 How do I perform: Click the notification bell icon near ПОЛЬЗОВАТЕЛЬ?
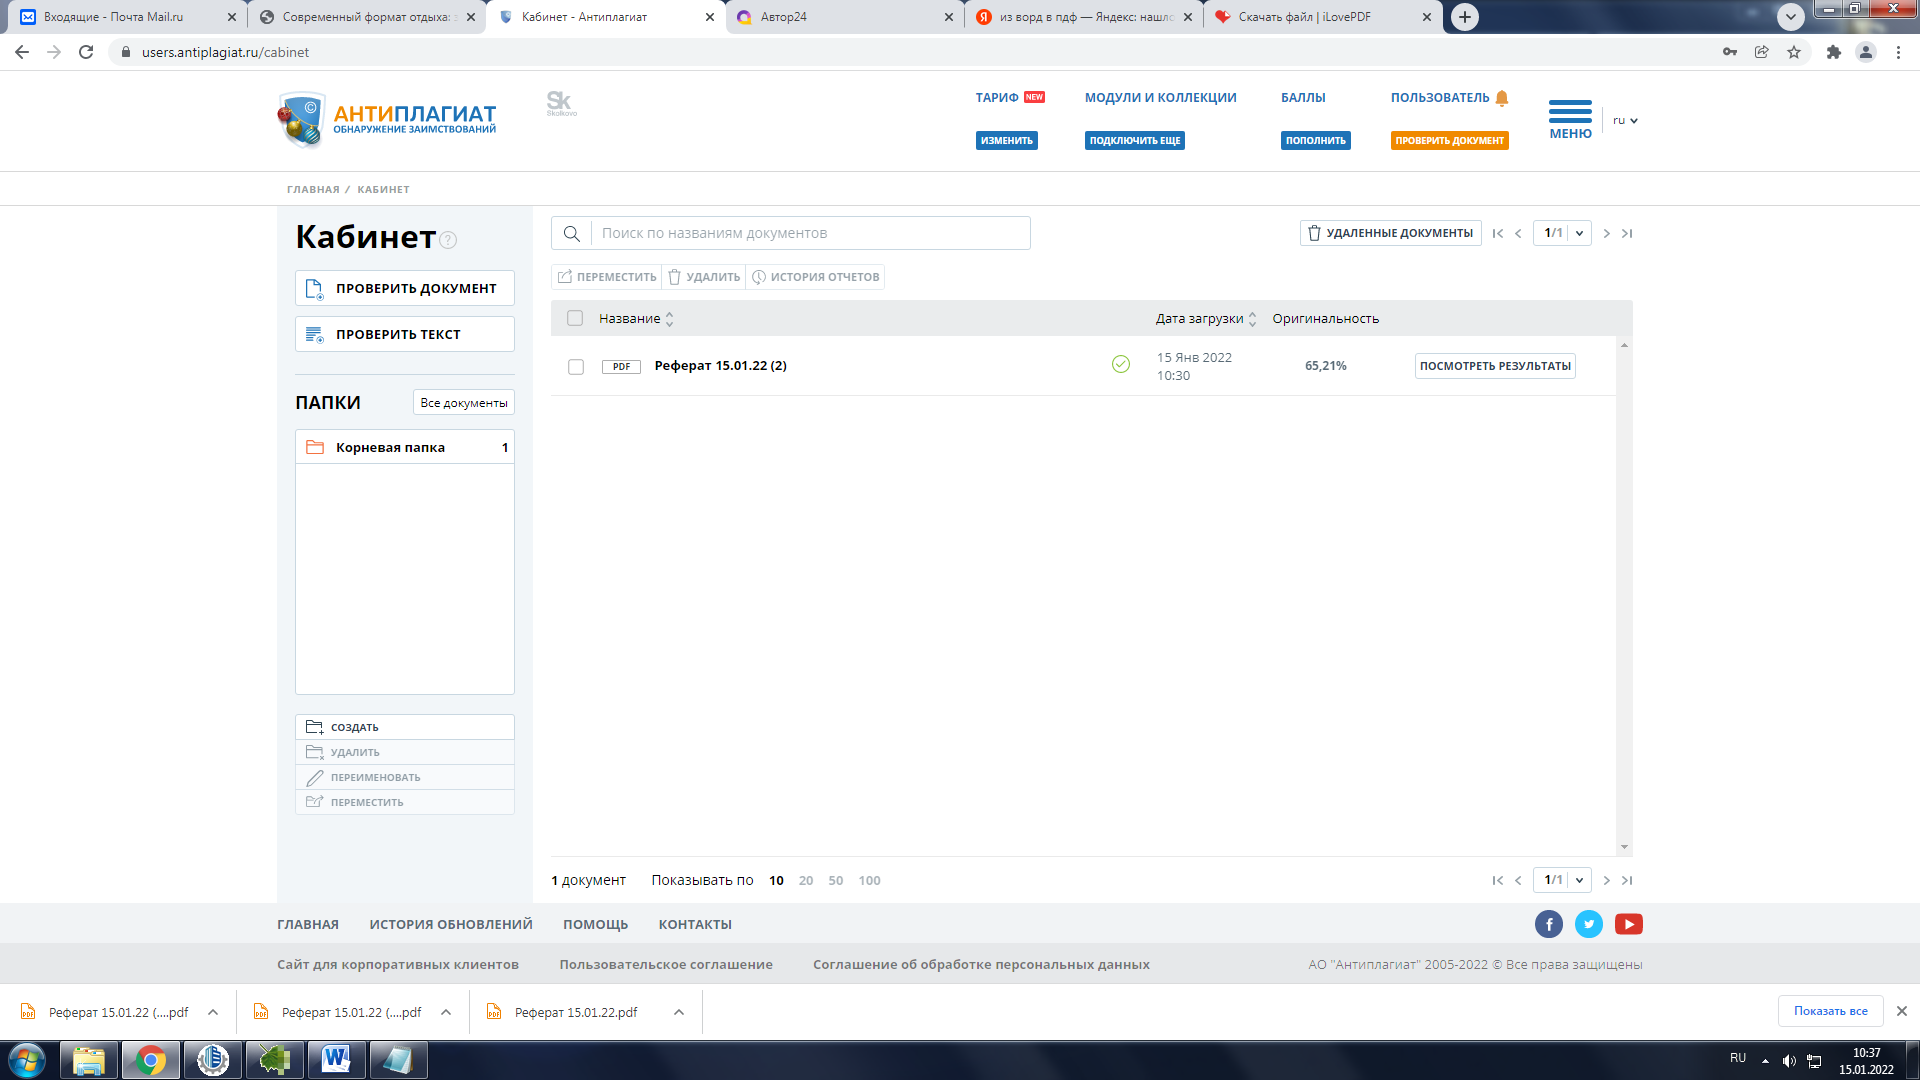pyautogui.click(x=1501, y=98)
